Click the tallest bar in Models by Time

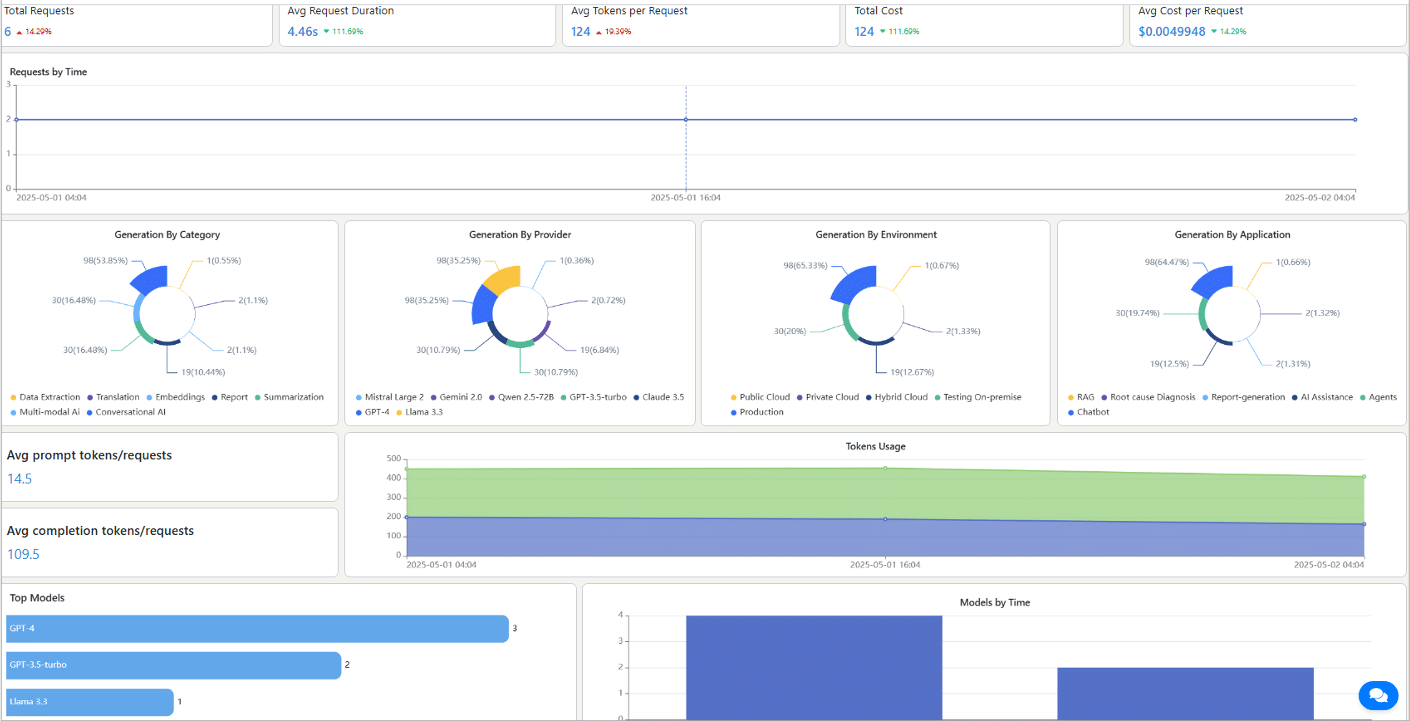click(813, 666)
